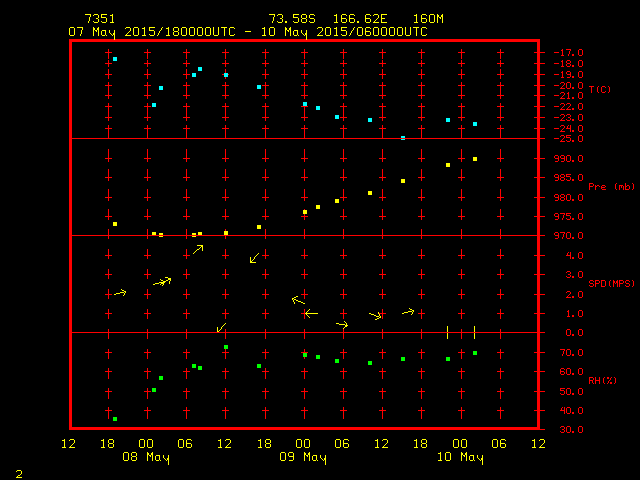Image resolution: width=640 pixels, height=480 pixels.
Task: Click the lowest green humidity point
Action: pos(115,419)
